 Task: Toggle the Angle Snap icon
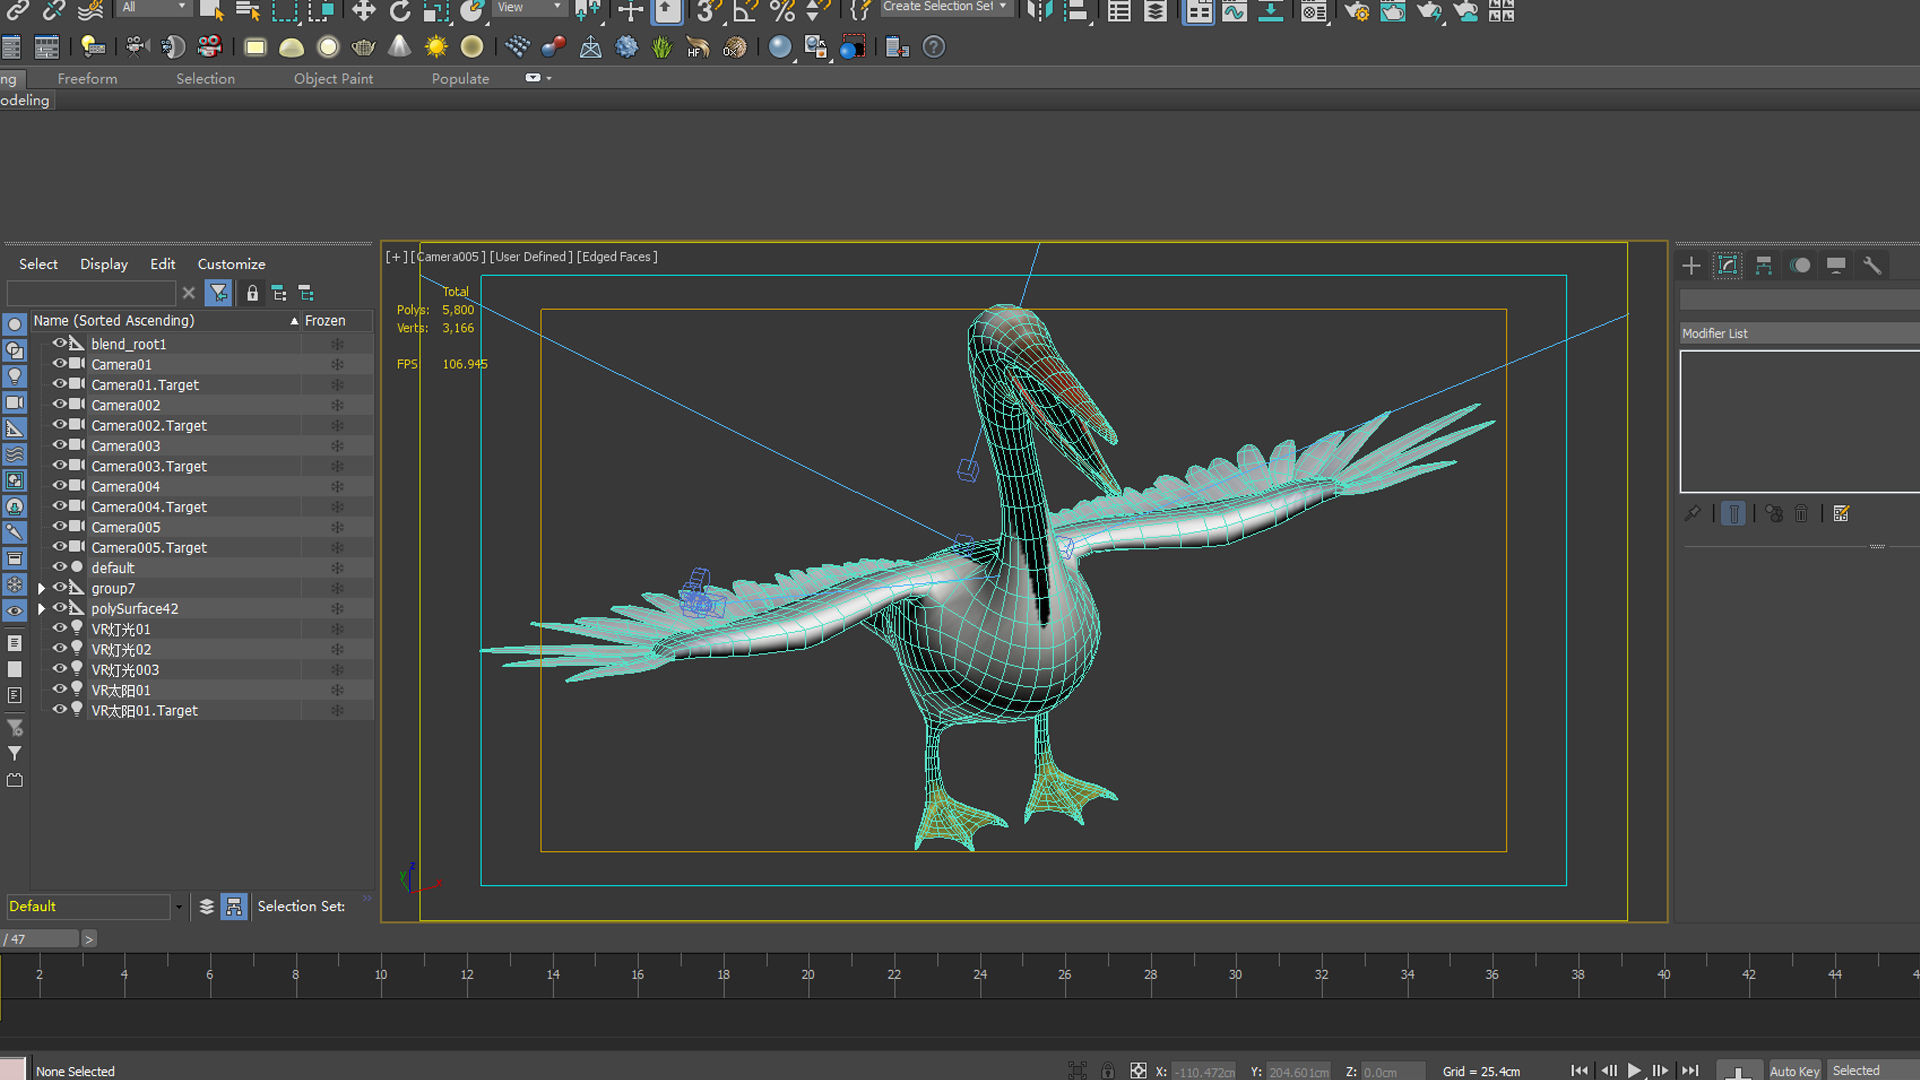coord(745,11)
